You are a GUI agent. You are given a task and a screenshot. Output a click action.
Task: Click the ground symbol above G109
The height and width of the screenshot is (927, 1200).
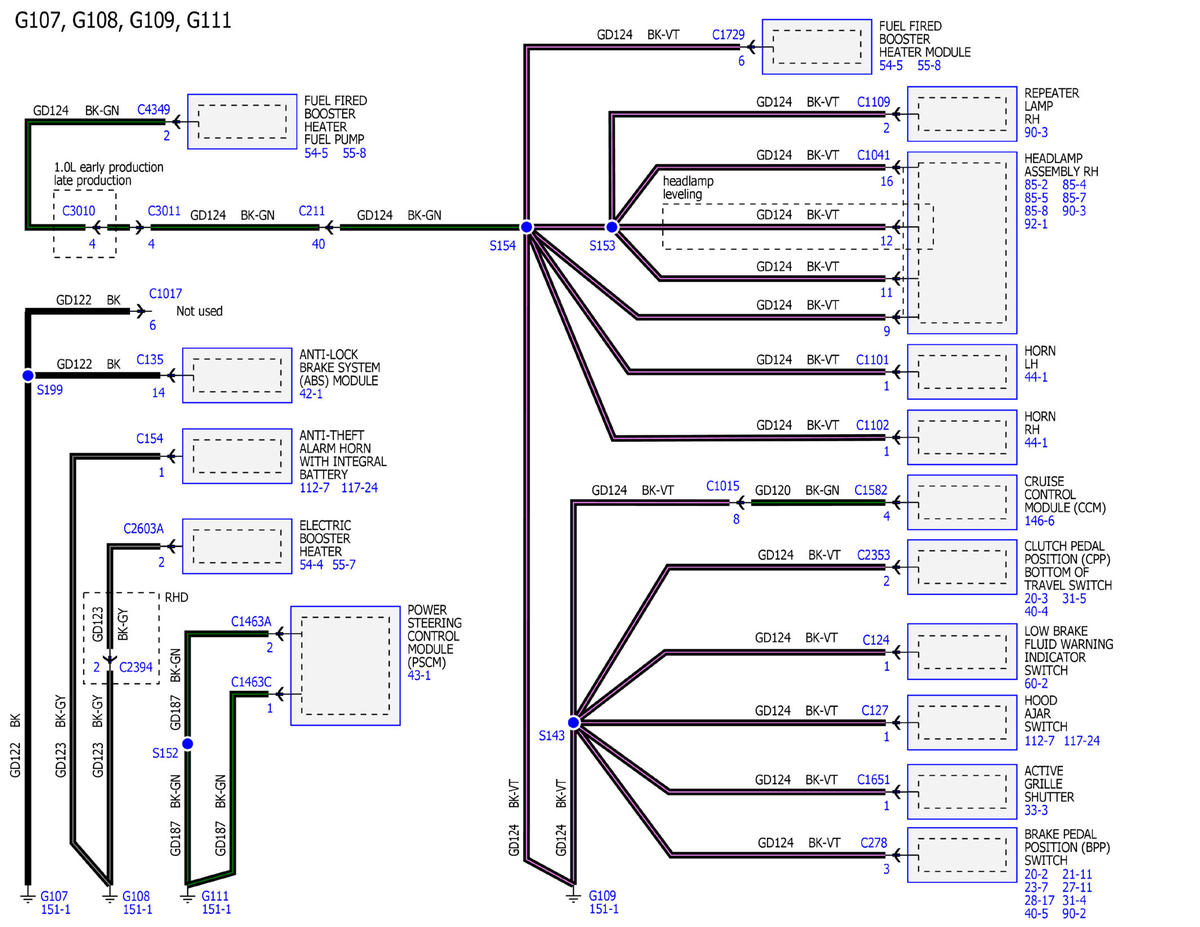tap(573, 891)
